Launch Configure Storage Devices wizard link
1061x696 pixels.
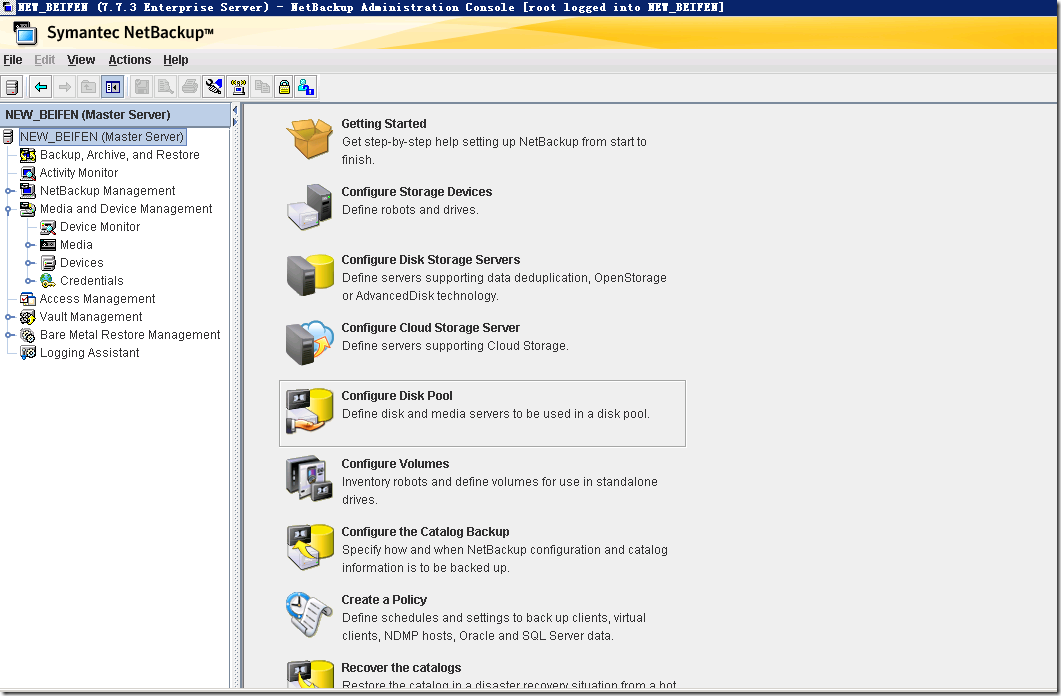(417, 192)
